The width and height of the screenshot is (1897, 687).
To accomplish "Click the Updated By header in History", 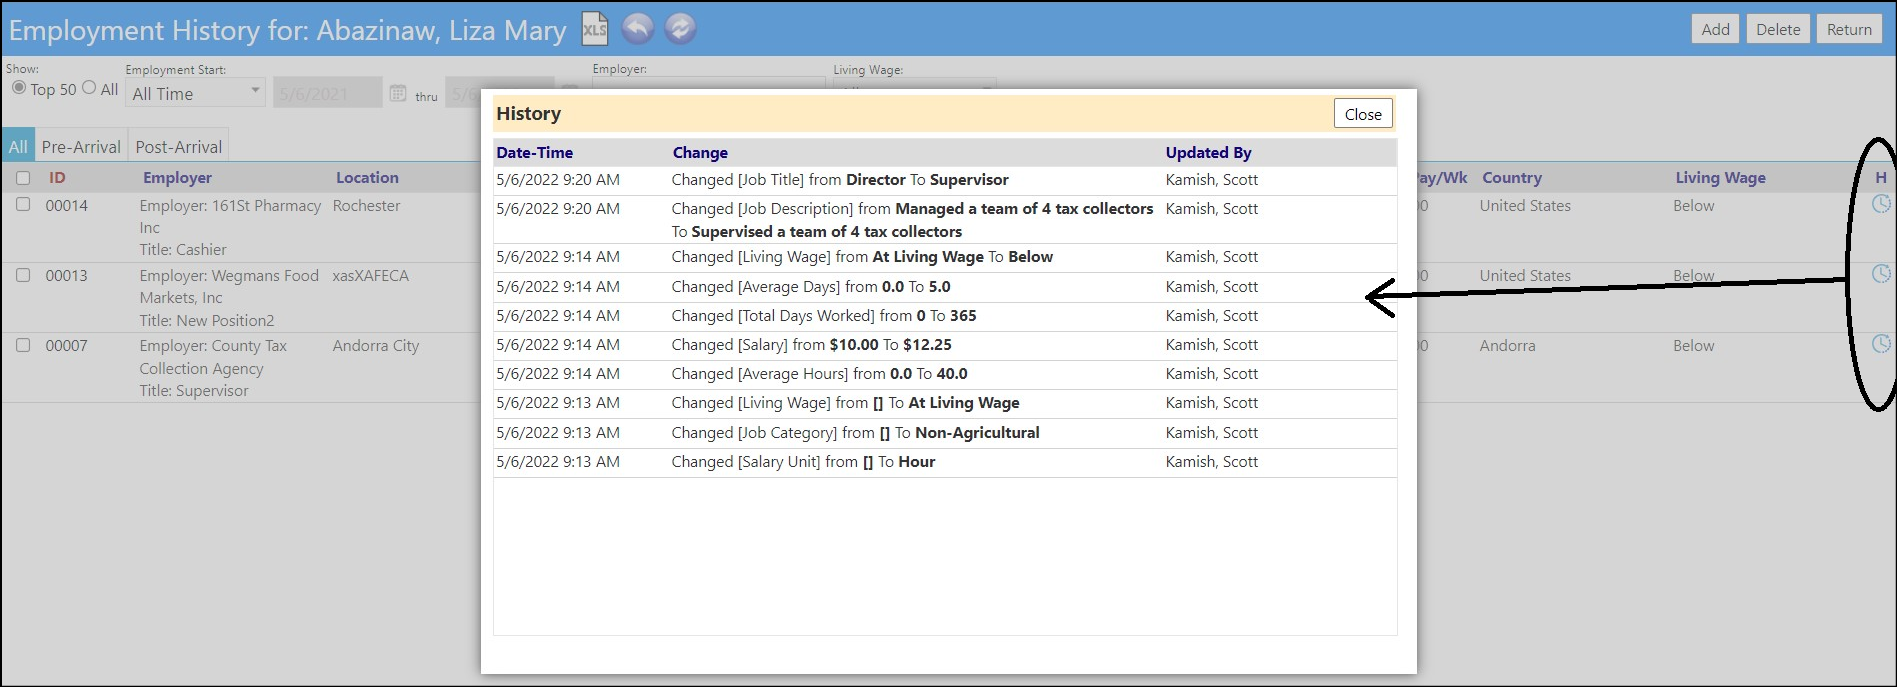I will coord(1208,153).
